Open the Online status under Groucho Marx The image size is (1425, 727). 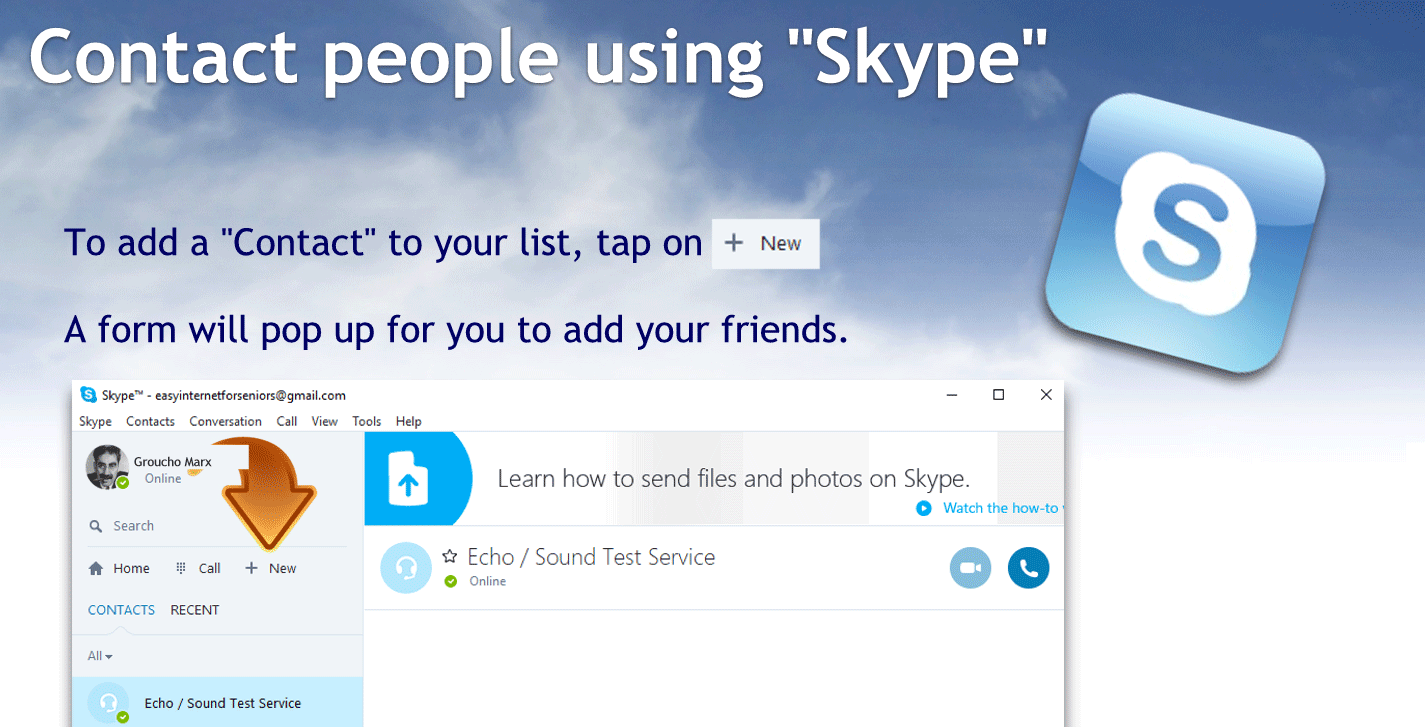(x=163, y=479)
